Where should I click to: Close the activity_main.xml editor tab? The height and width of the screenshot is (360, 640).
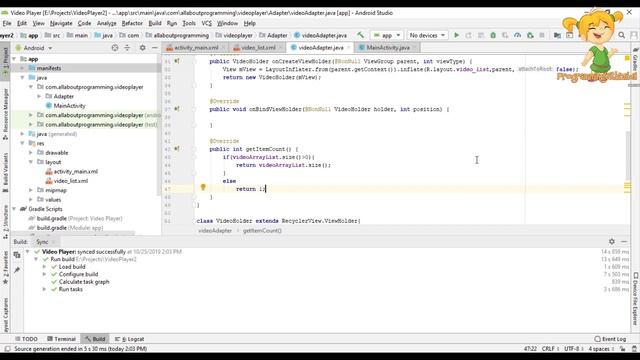tap(223, 48)
